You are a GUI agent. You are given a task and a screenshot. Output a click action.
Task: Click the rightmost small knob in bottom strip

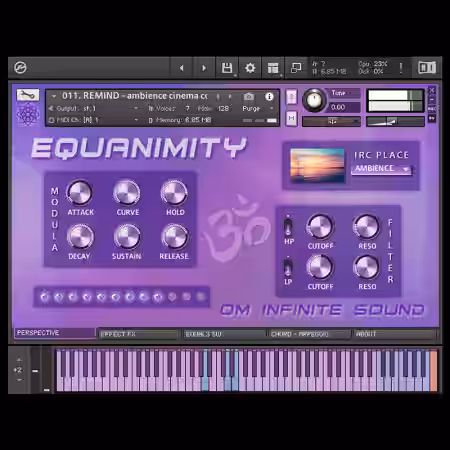[x=201, y=296]
